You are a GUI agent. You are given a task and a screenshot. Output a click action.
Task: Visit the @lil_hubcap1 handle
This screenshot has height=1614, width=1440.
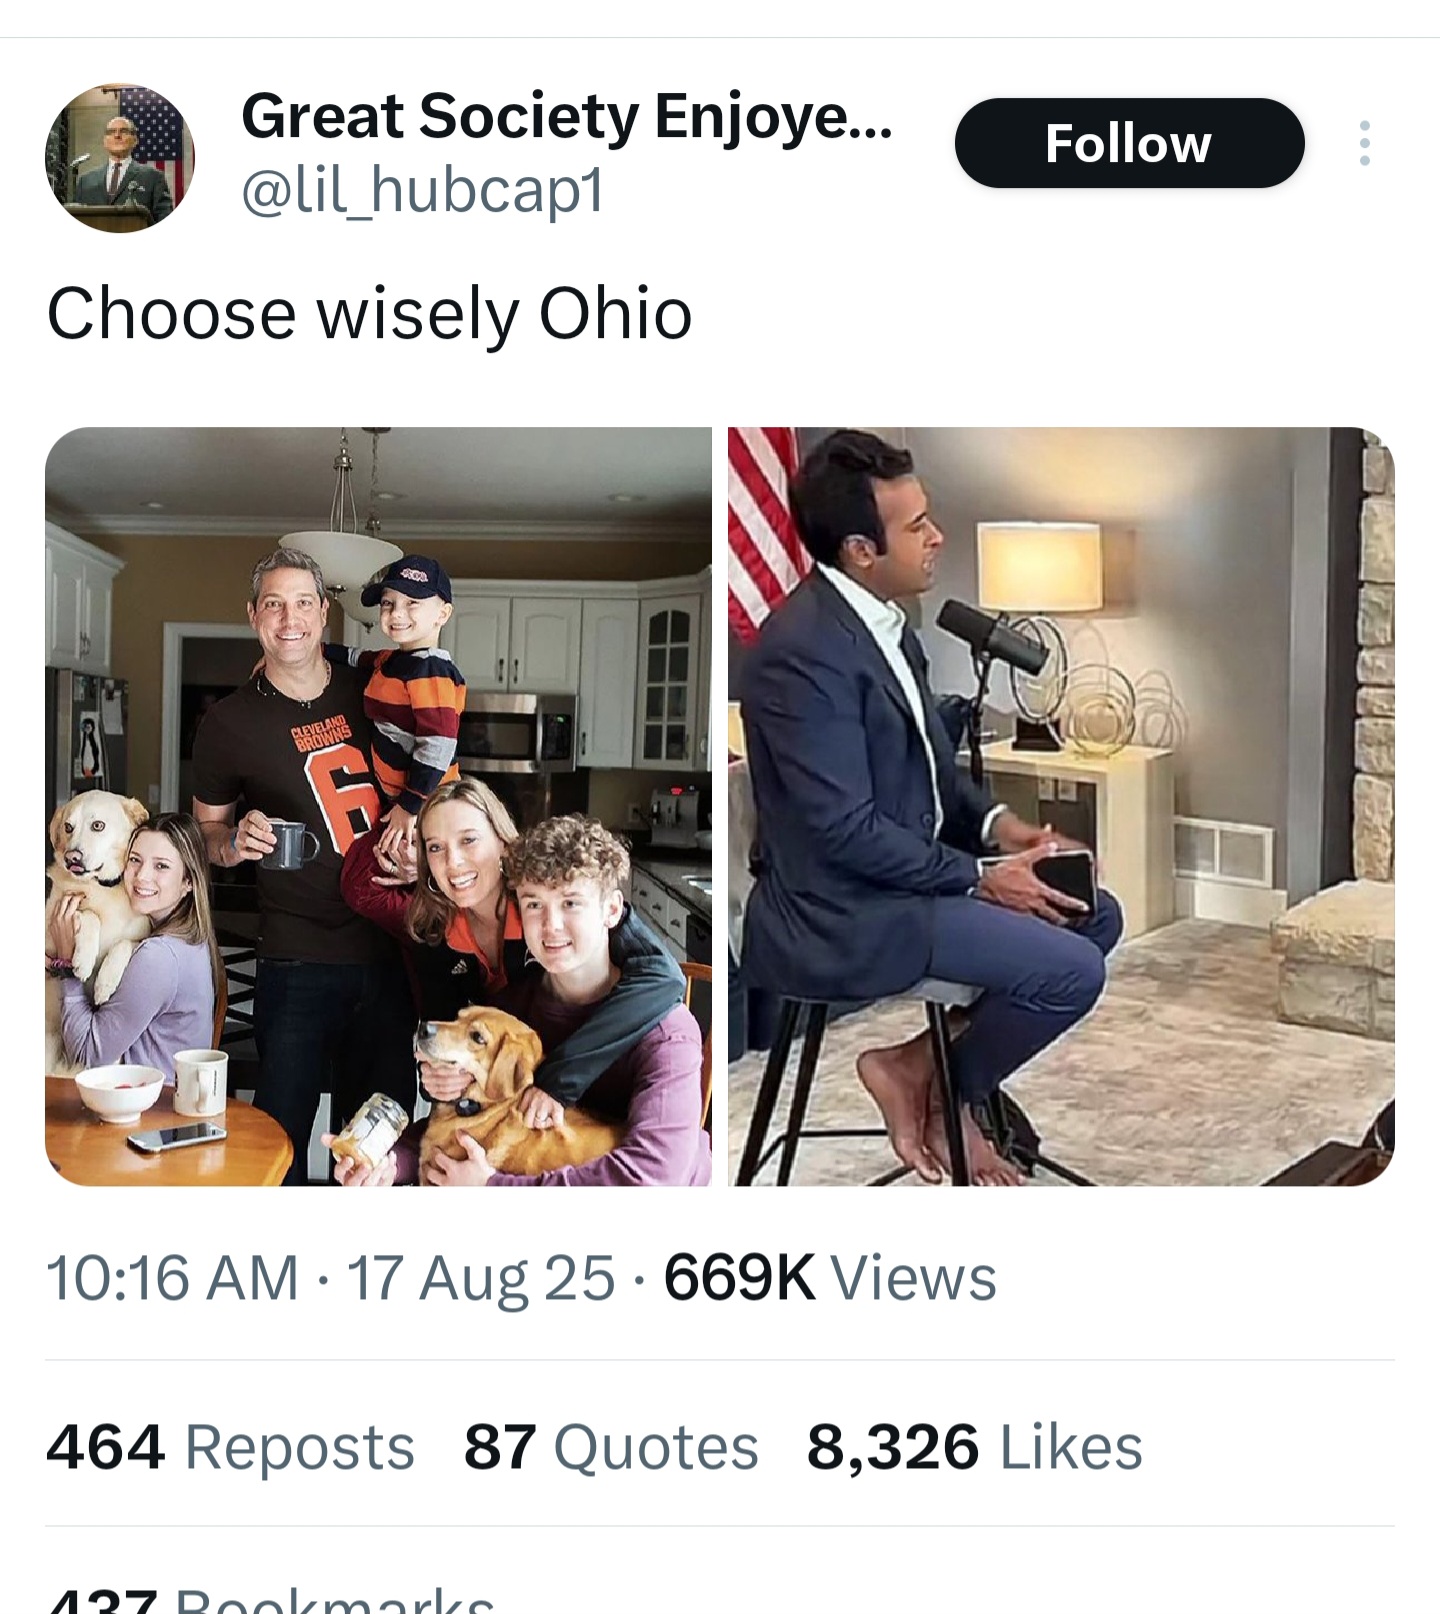[x=423, y=190]
